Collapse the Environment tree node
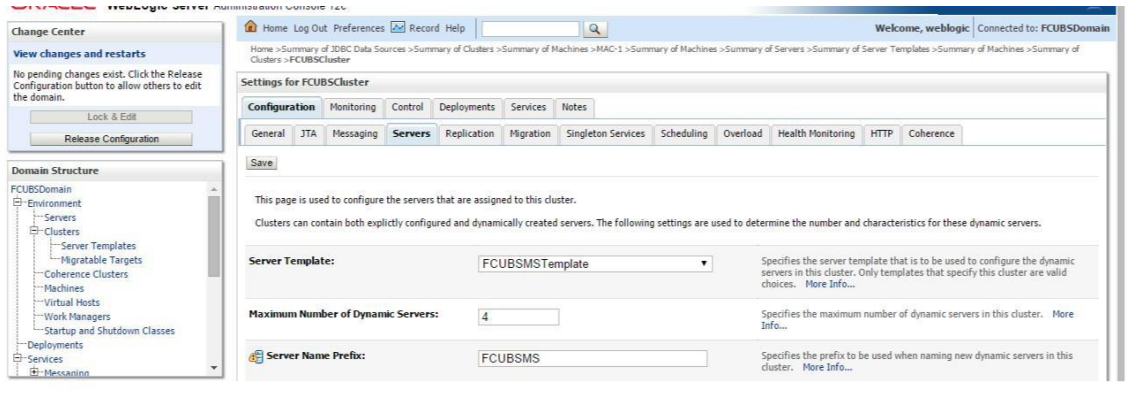The image size is (1134, 403). (17, 203)
